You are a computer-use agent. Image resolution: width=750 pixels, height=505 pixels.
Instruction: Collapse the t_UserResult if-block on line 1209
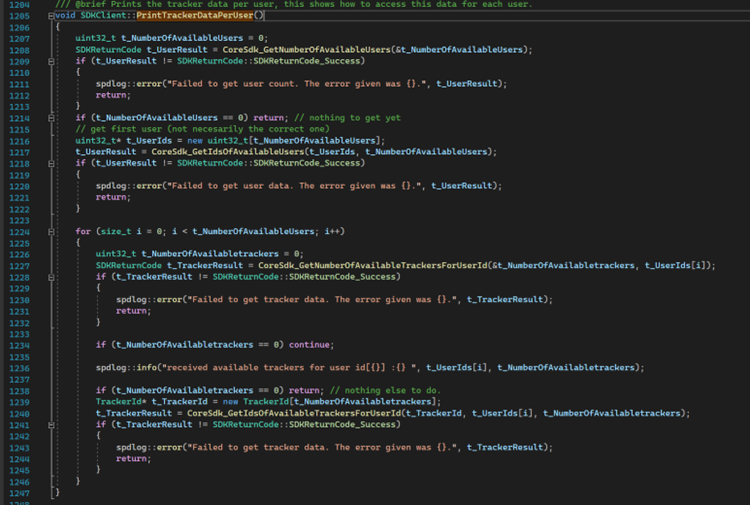coord(51,61)
